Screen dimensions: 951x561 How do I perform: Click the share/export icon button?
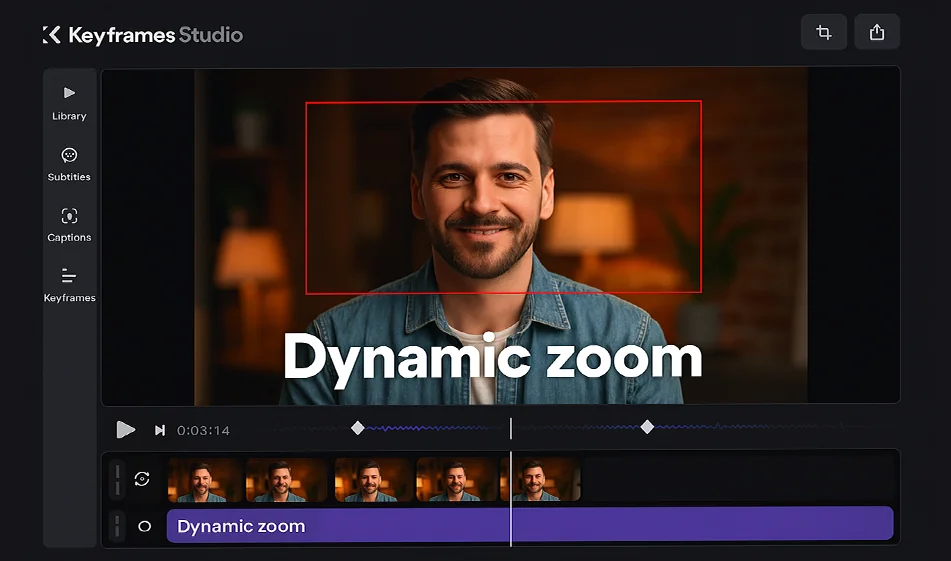[877, 32]
